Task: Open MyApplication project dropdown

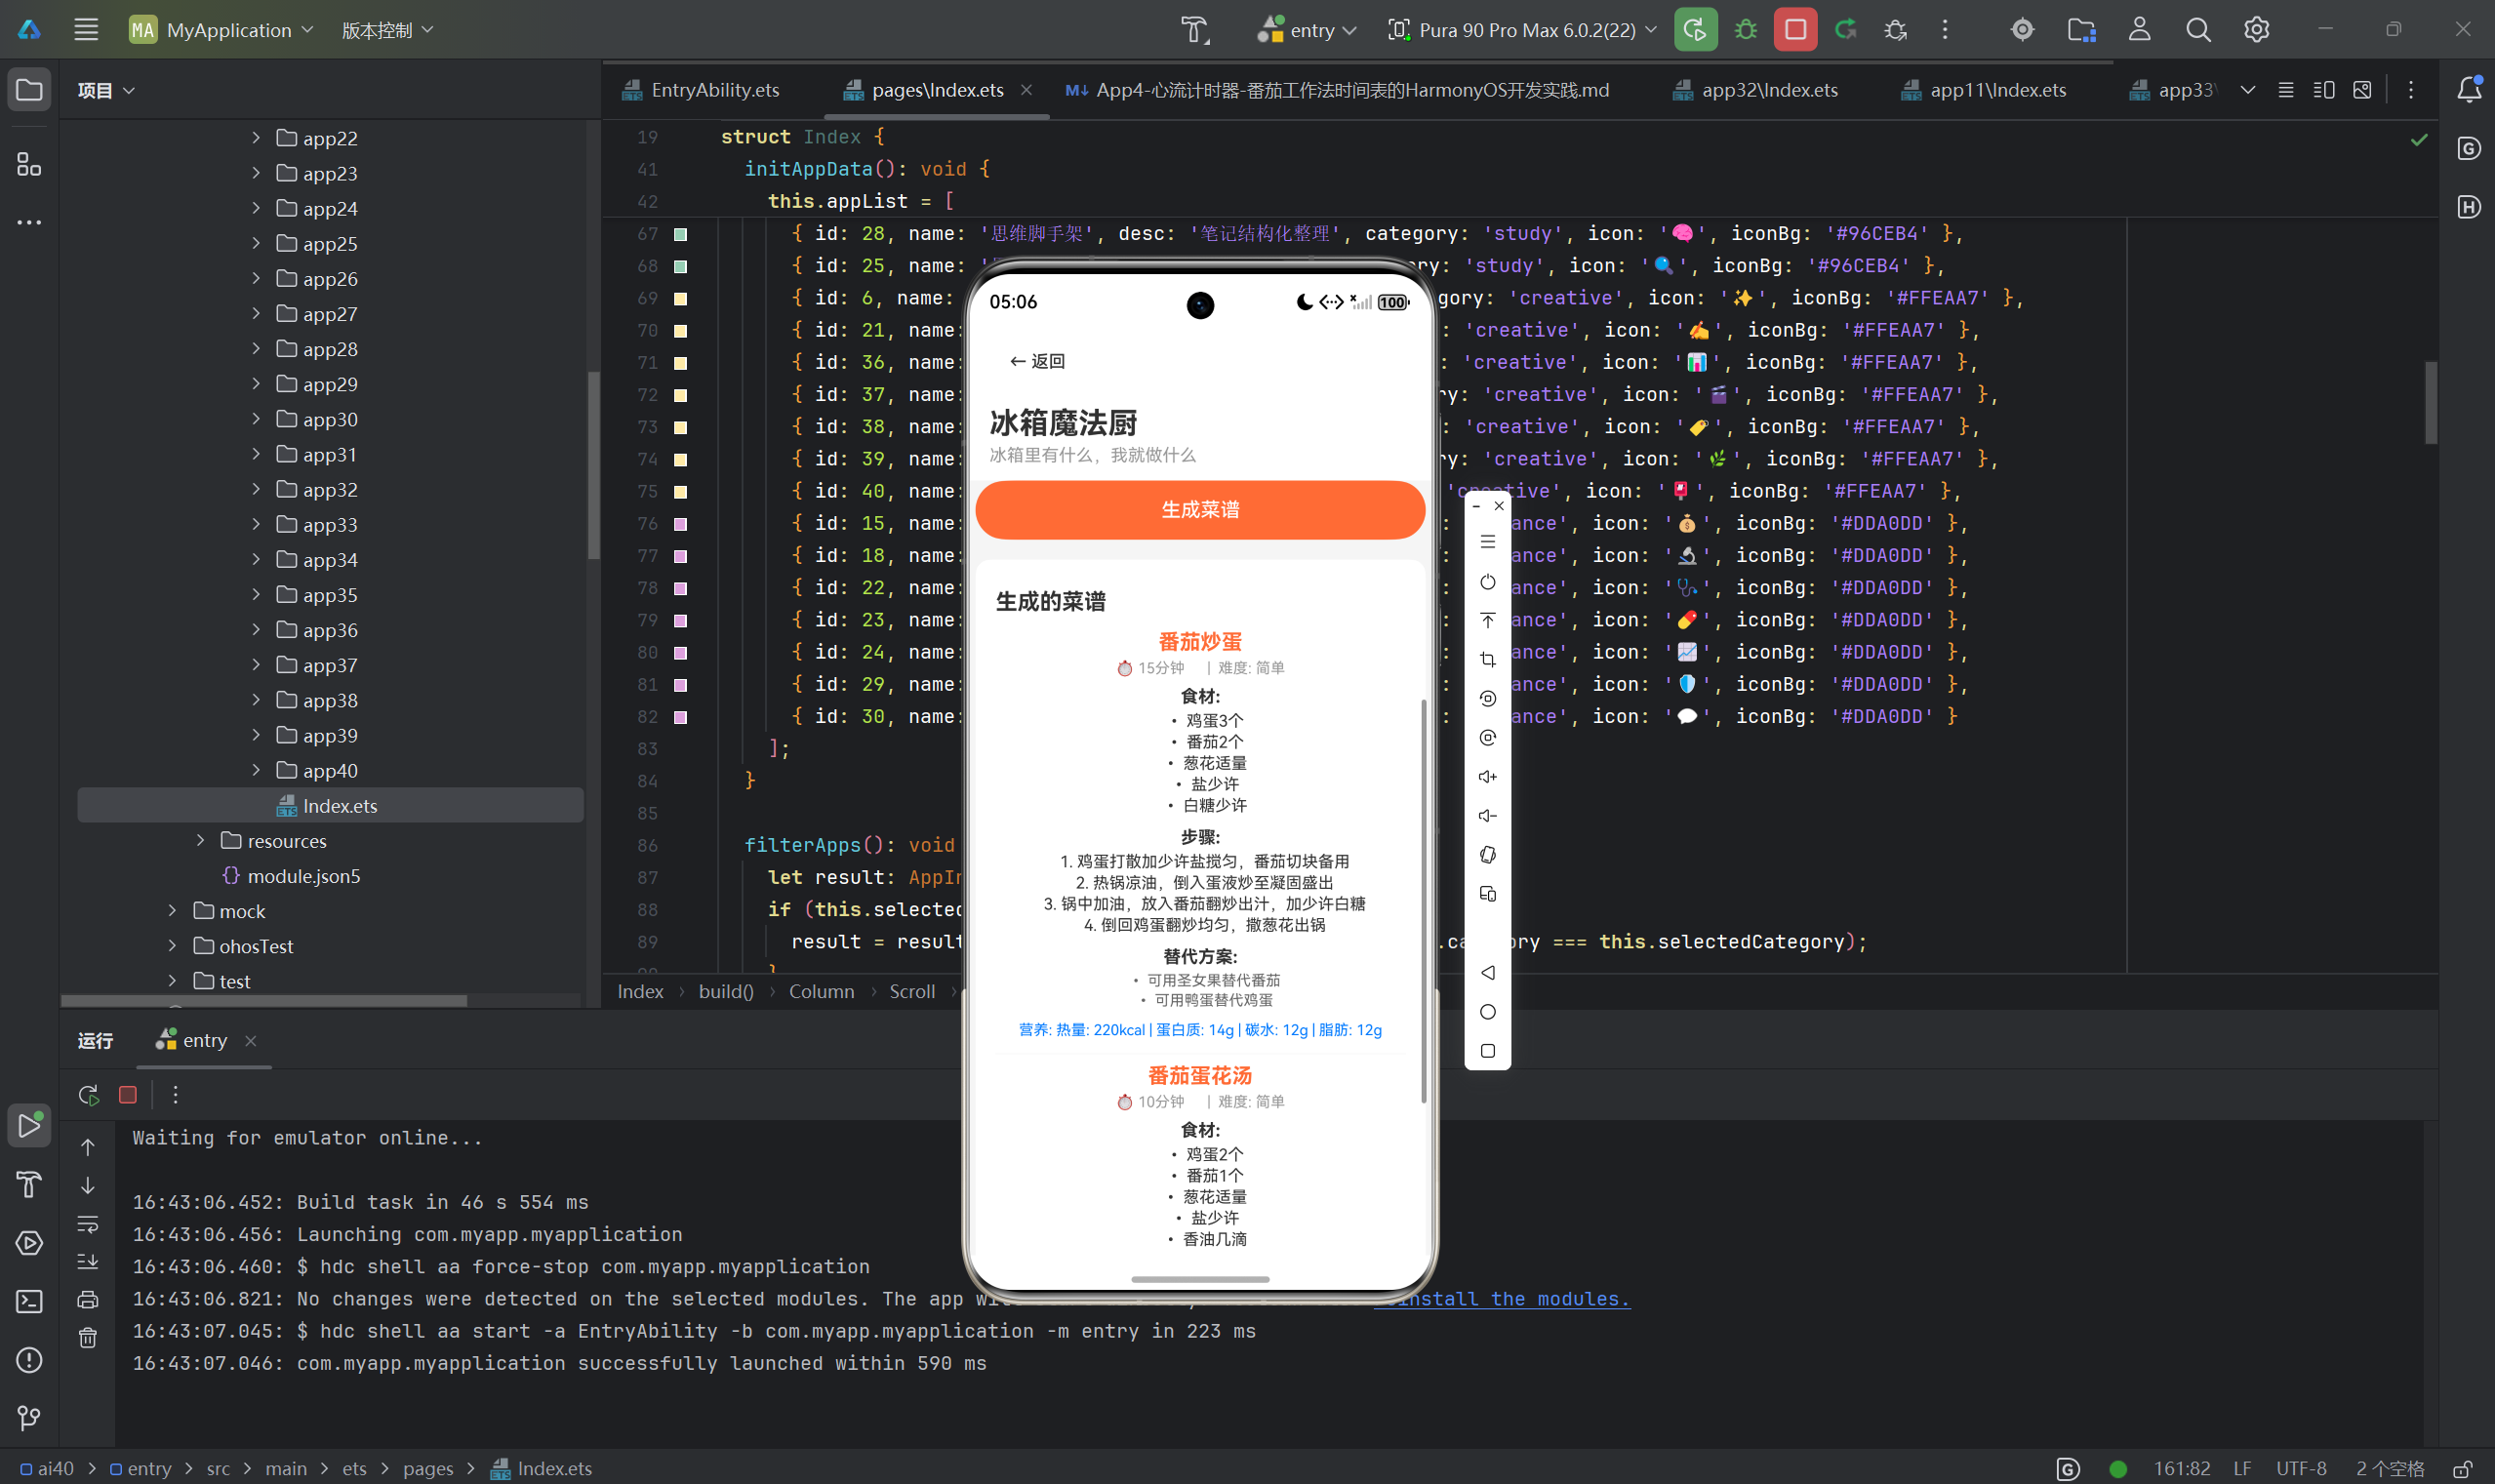Action: point(222,30)
